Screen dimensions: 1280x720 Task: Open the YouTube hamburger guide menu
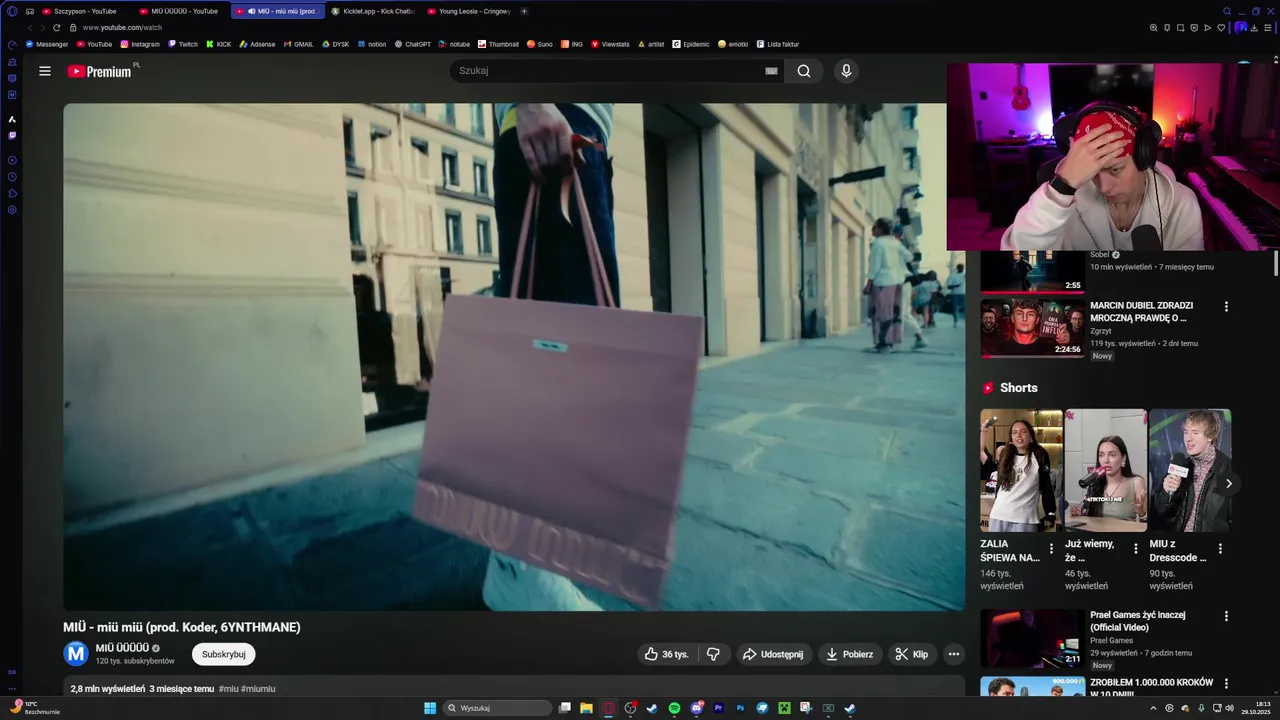pyautogui.click(x=45, y=71)
